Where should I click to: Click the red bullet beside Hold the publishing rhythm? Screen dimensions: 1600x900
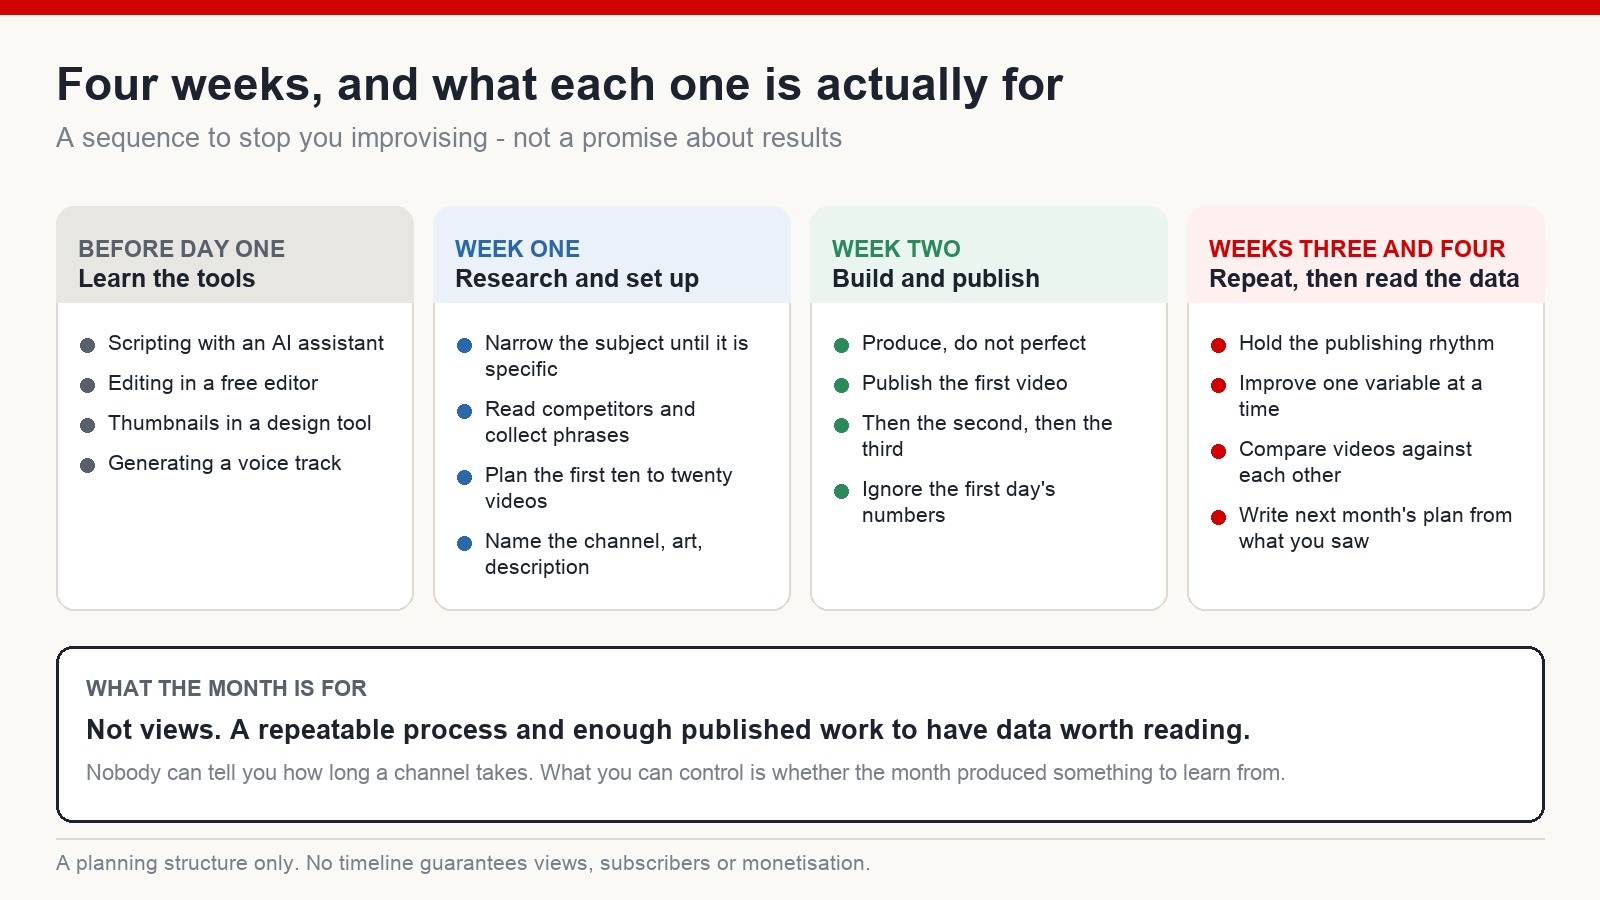[1218, 345]
